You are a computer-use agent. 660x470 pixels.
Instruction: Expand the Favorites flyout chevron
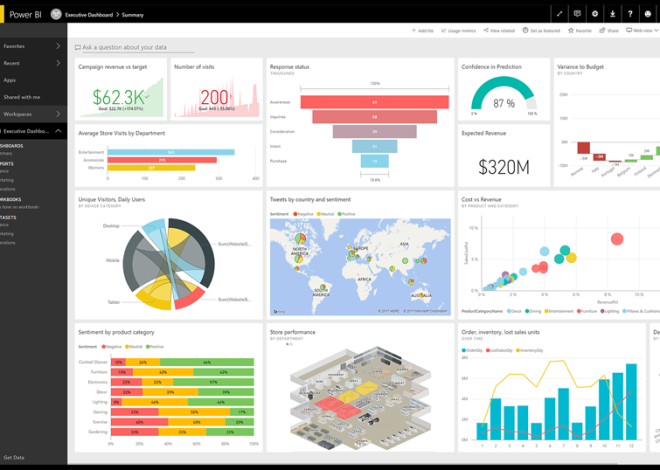[x=58, y=46]
